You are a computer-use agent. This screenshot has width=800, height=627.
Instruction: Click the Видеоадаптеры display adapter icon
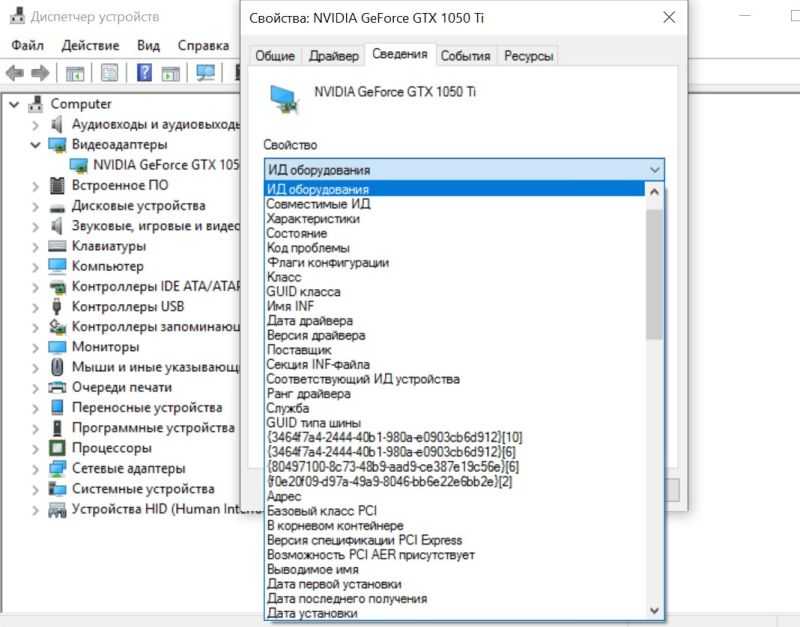[x=57, y=145]
